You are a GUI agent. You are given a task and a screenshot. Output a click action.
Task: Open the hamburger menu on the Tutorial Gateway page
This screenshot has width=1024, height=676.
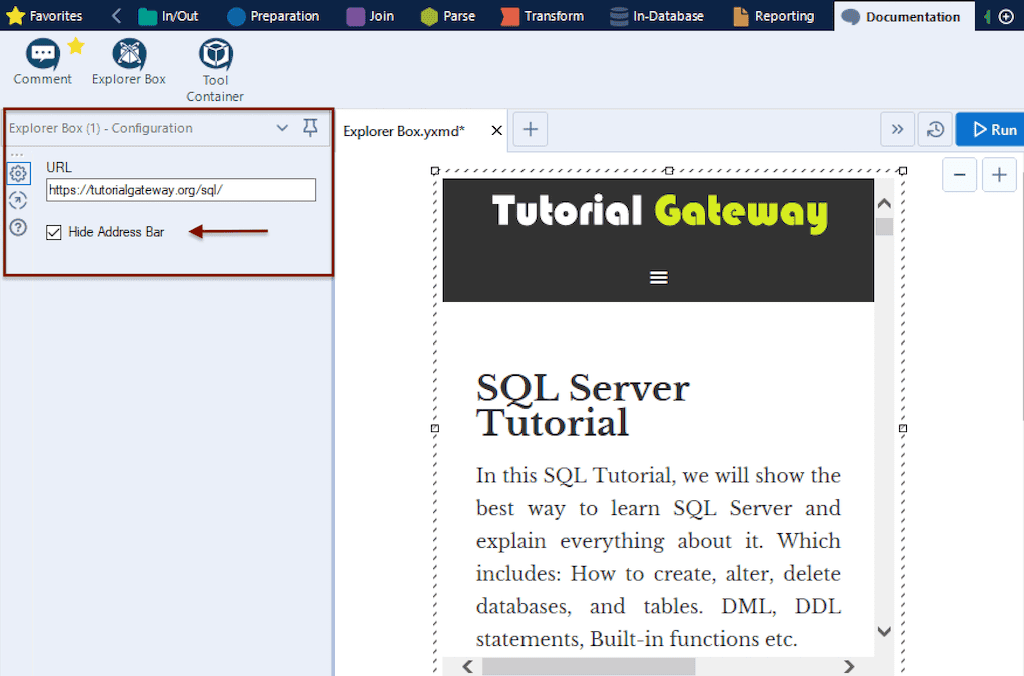(x=658, y=277)
